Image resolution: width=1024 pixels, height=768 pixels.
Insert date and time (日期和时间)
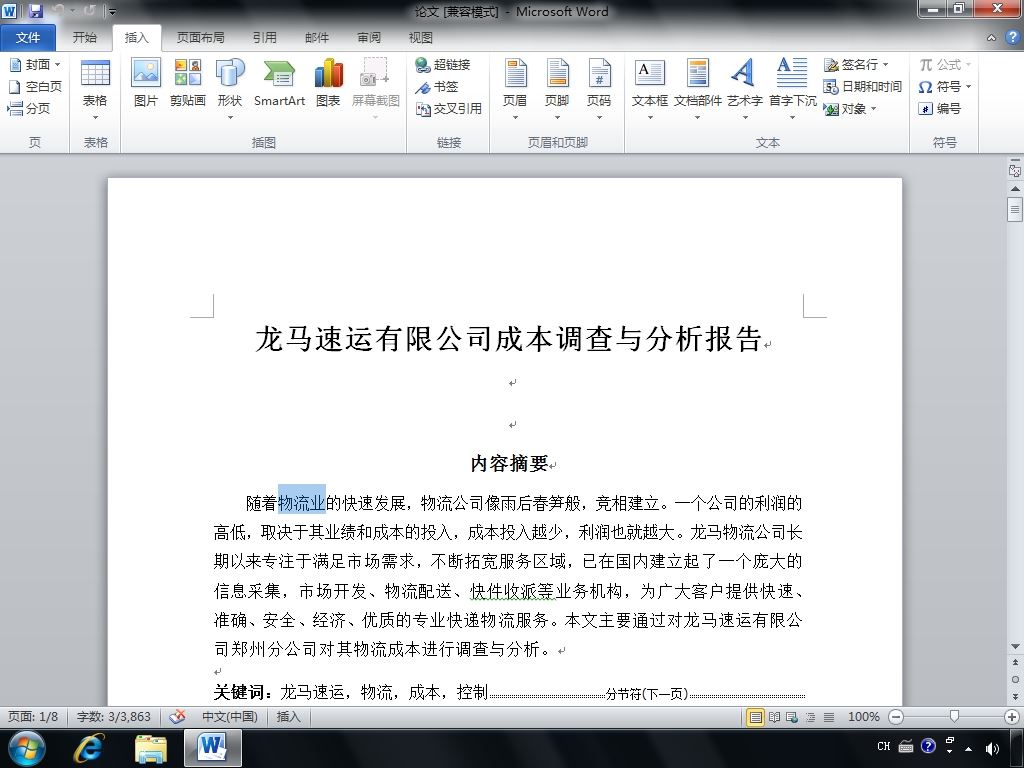click(x=863, y=86)
